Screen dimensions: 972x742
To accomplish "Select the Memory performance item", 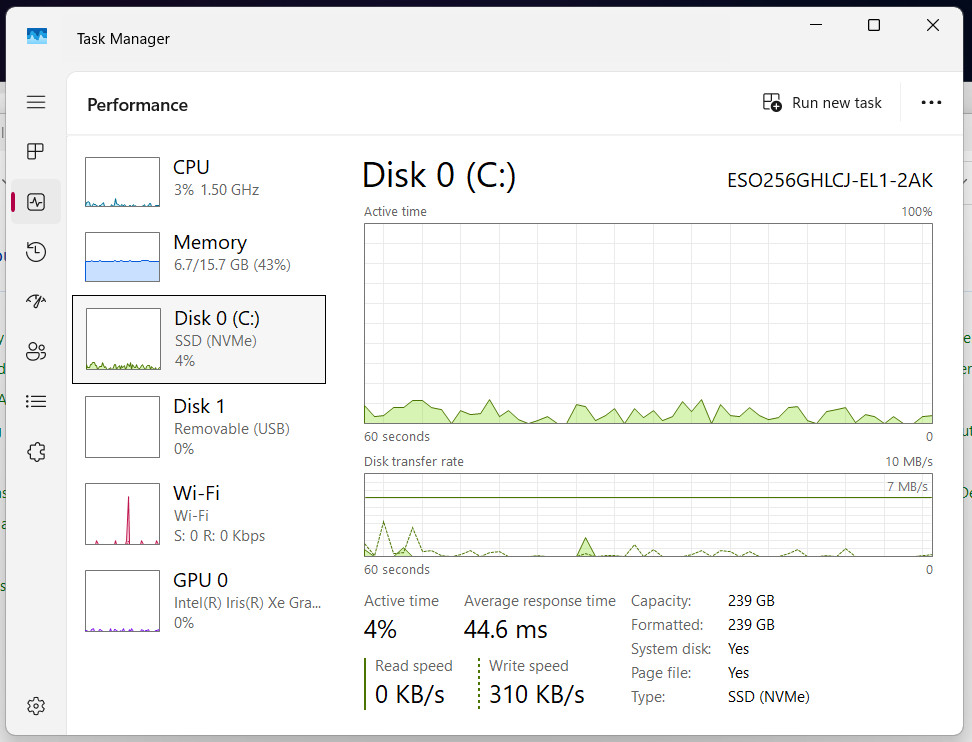I will [x=199, y=257].
